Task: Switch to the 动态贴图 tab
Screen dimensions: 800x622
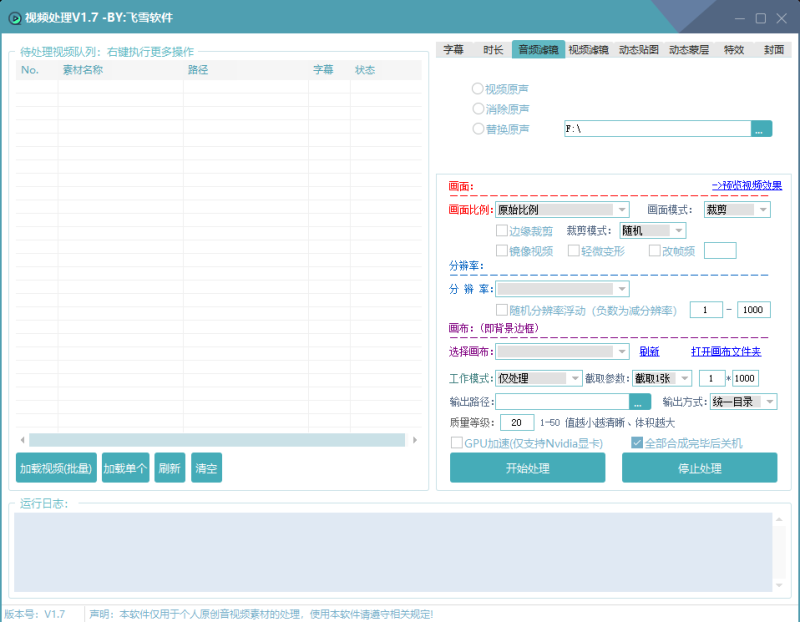Action: 638,49
